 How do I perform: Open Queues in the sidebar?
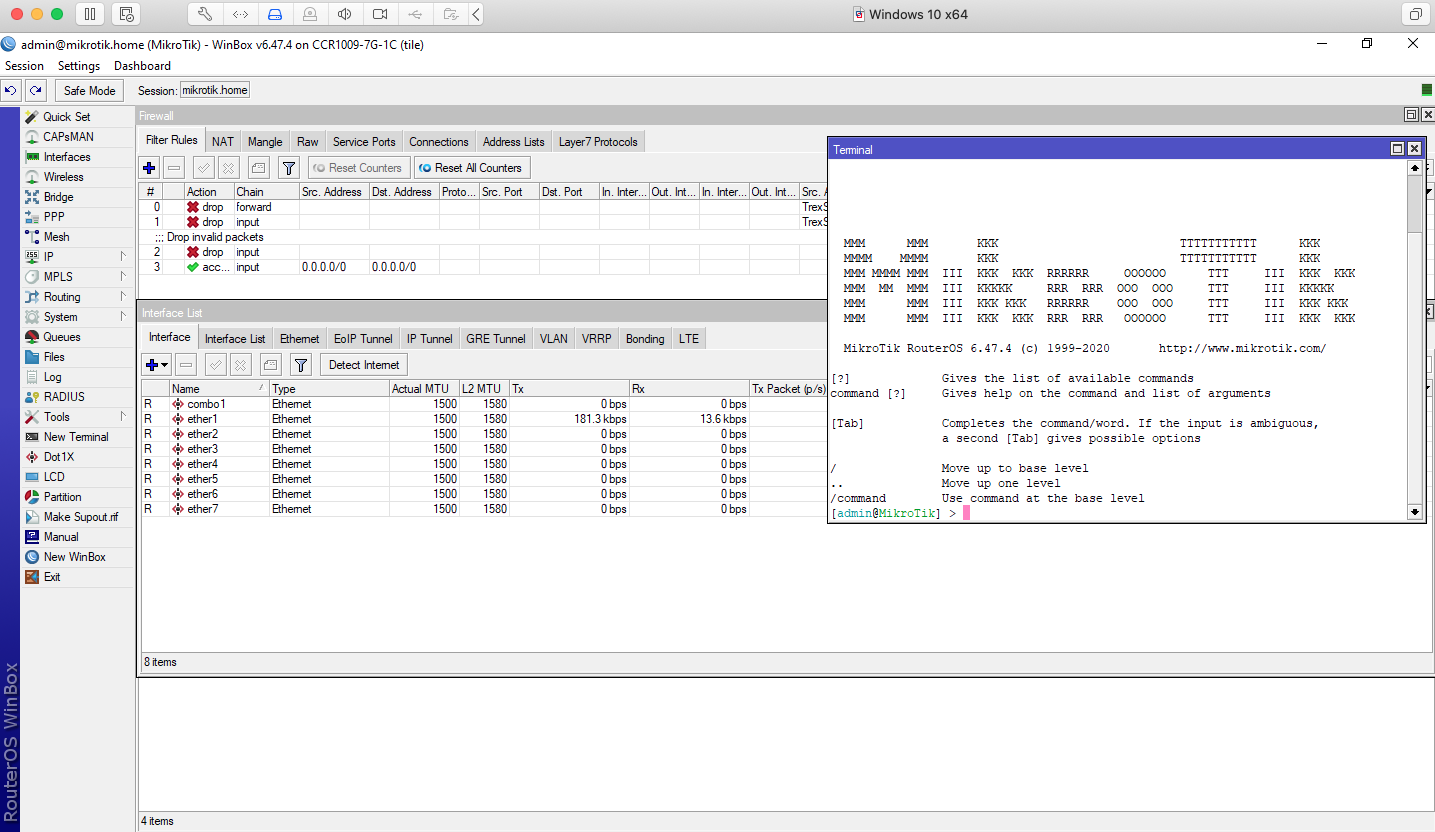click(62, 337)
